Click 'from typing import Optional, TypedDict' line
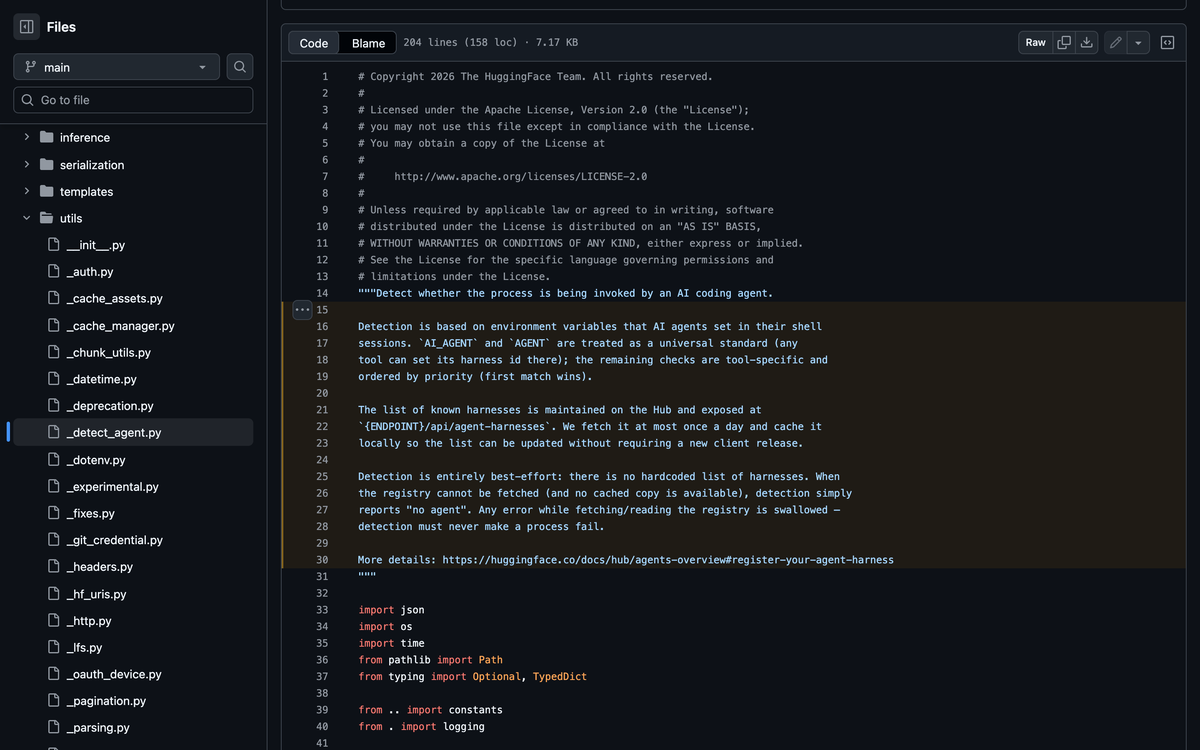This screenshot has width=1200, height=750. click(472, 676)
